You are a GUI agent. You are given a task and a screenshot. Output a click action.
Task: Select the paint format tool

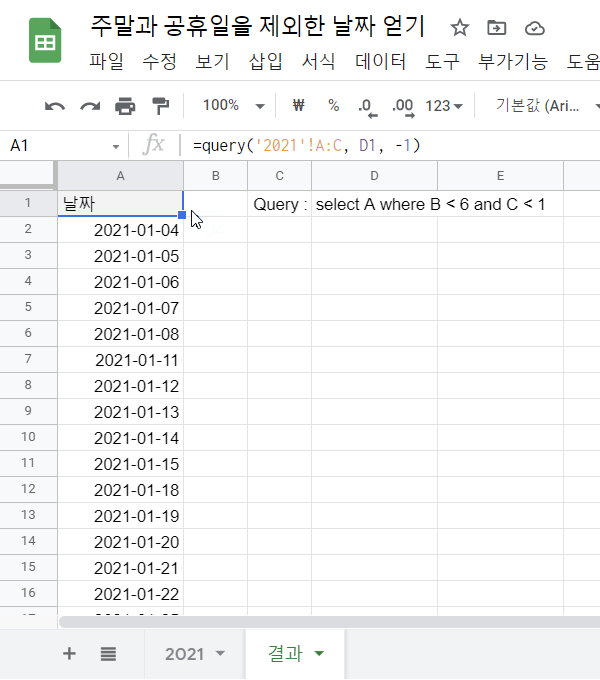(x=160, y=106)
